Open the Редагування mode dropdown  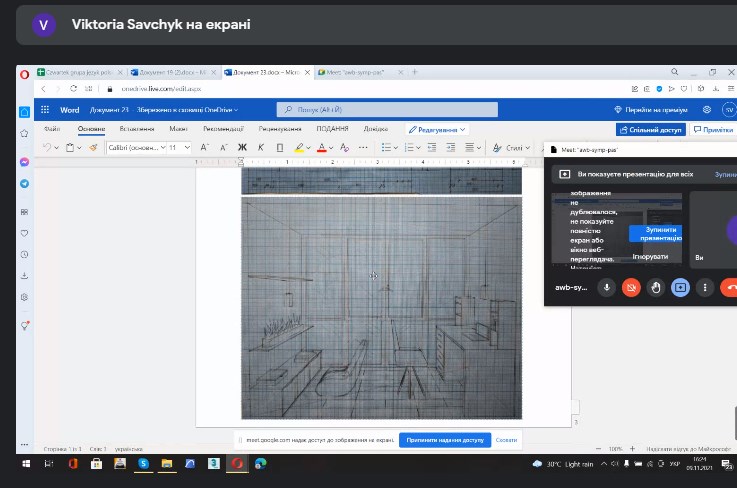(x=437, y=129)
